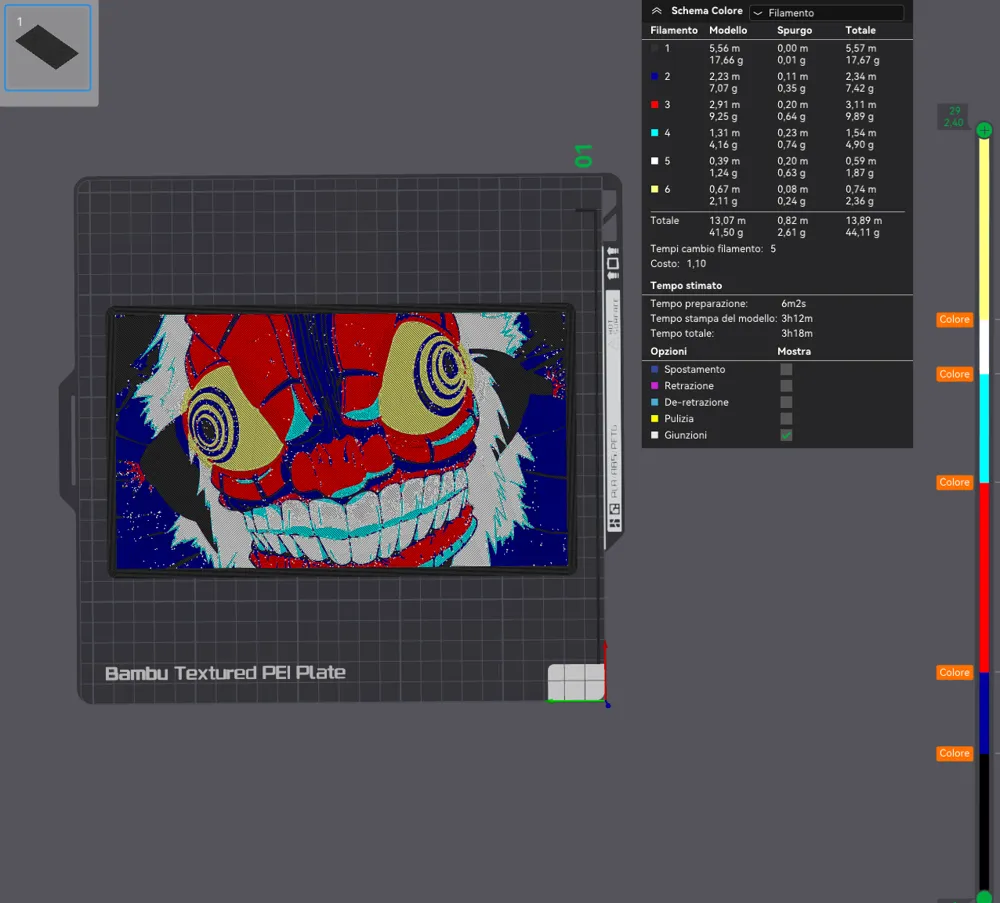Click the cyan segment of the layer slider

pos(984,429)
